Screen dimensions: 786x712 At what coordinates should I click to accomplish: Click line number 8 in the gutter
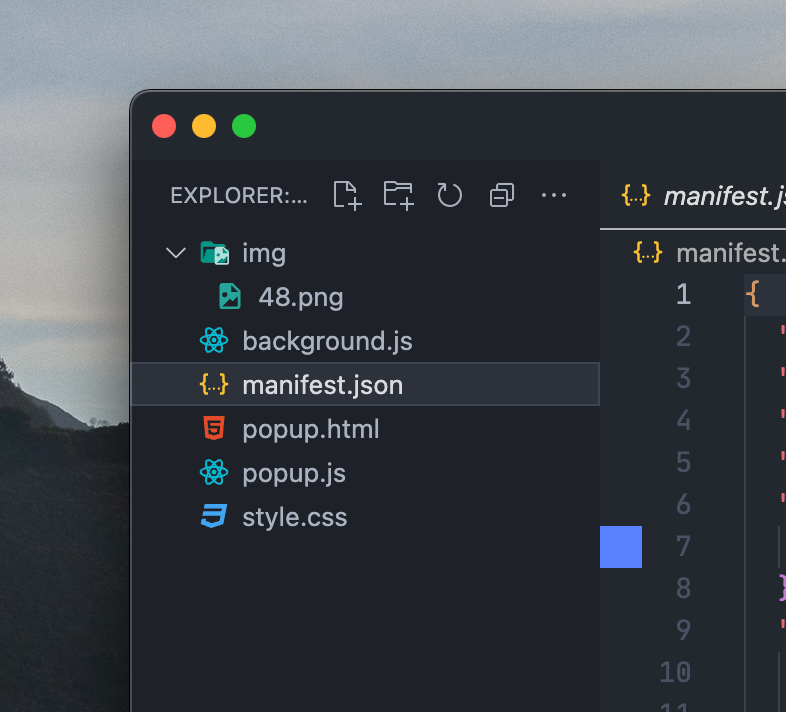[x=683, y=588]
